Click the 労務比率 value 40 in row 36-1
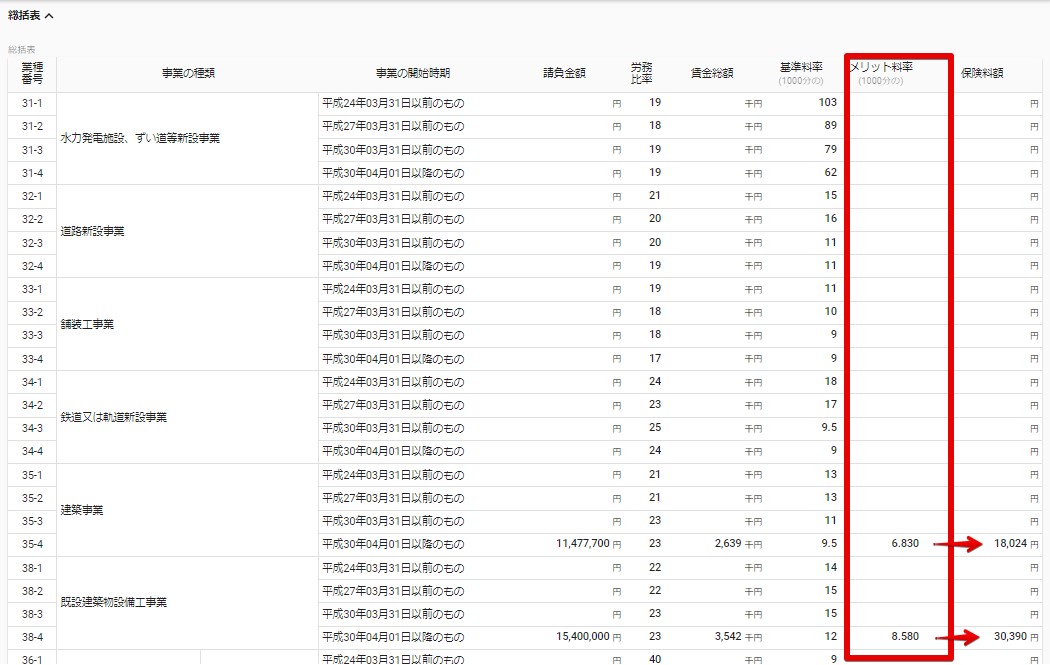Screen dimensions: 1050x665 (x=655, y=659)
